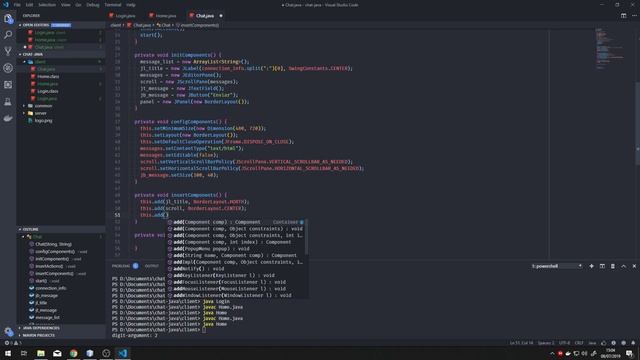Click the unsaved-changes dot on the Chat.java tab
This screenshot has width=640, height=360.
(221, 16)
